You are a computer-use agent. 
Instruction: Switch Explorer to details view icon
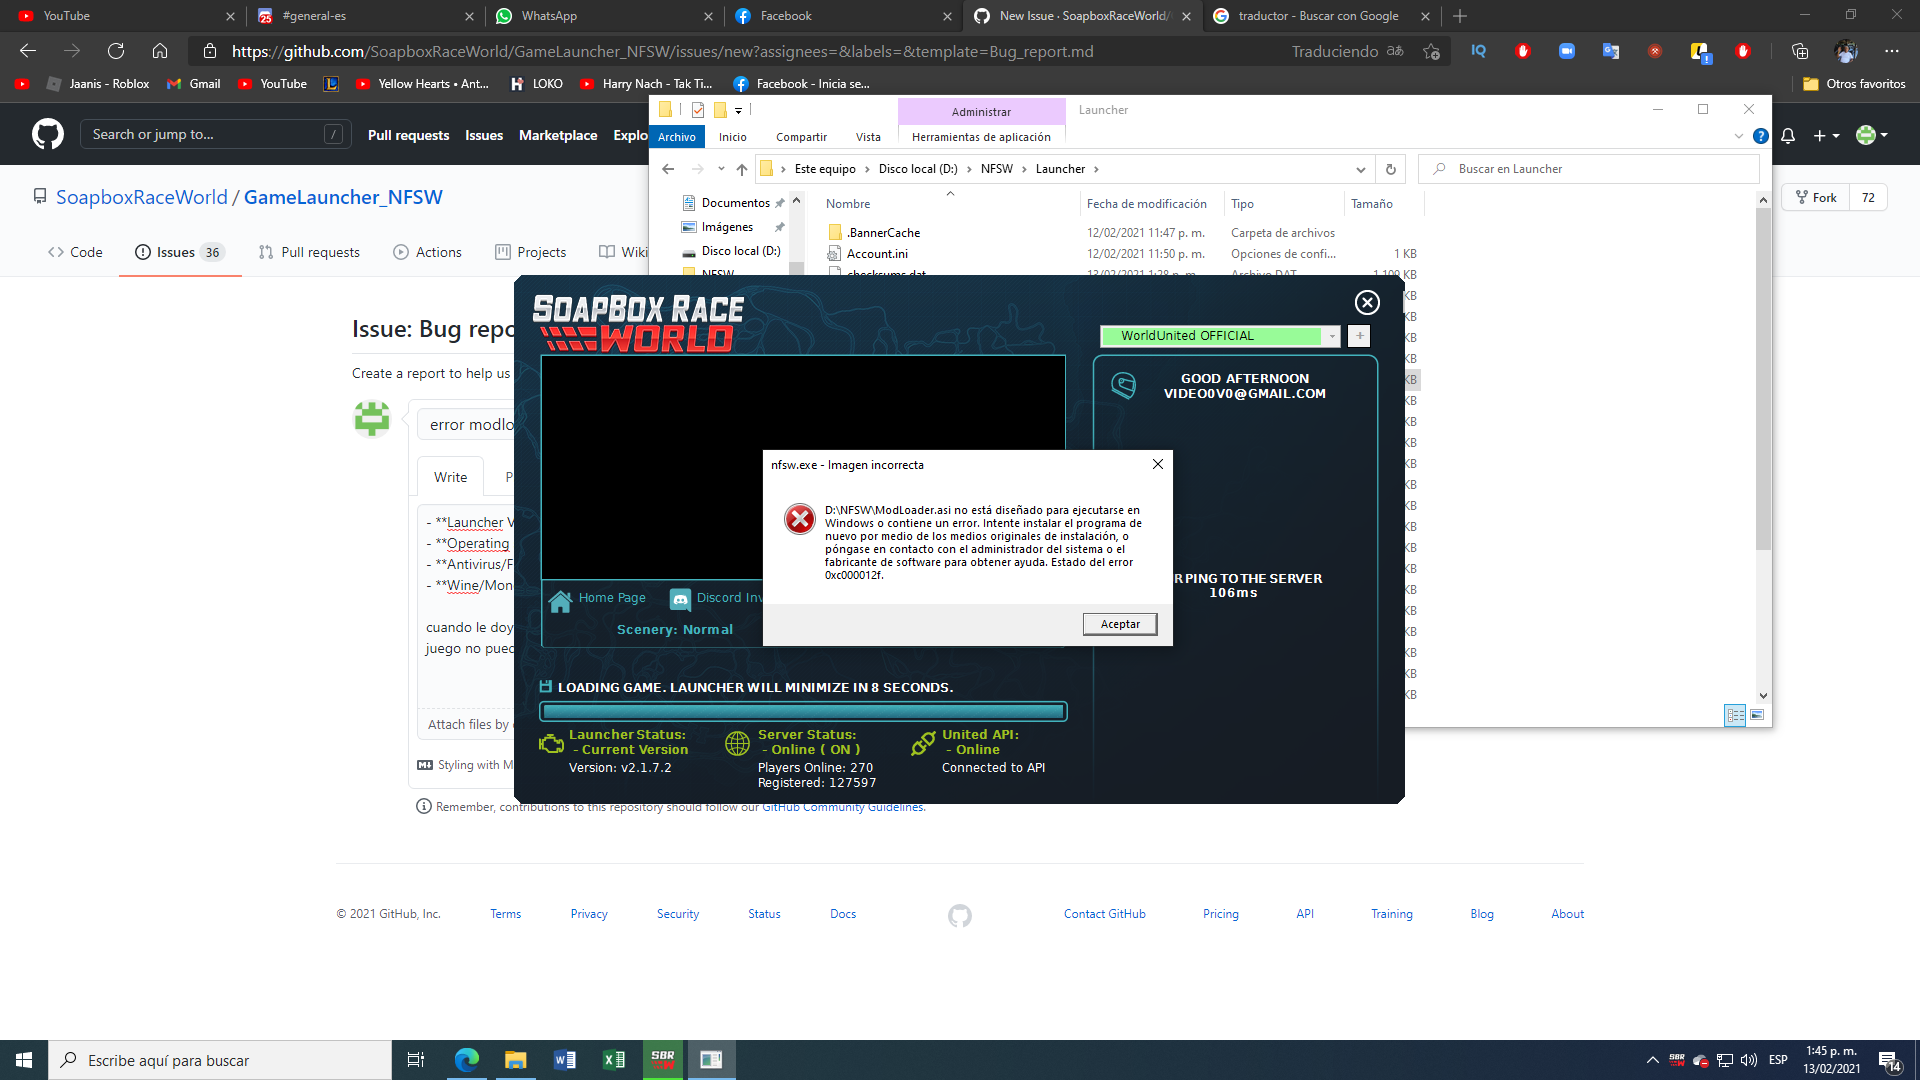tap(1735, 714)
